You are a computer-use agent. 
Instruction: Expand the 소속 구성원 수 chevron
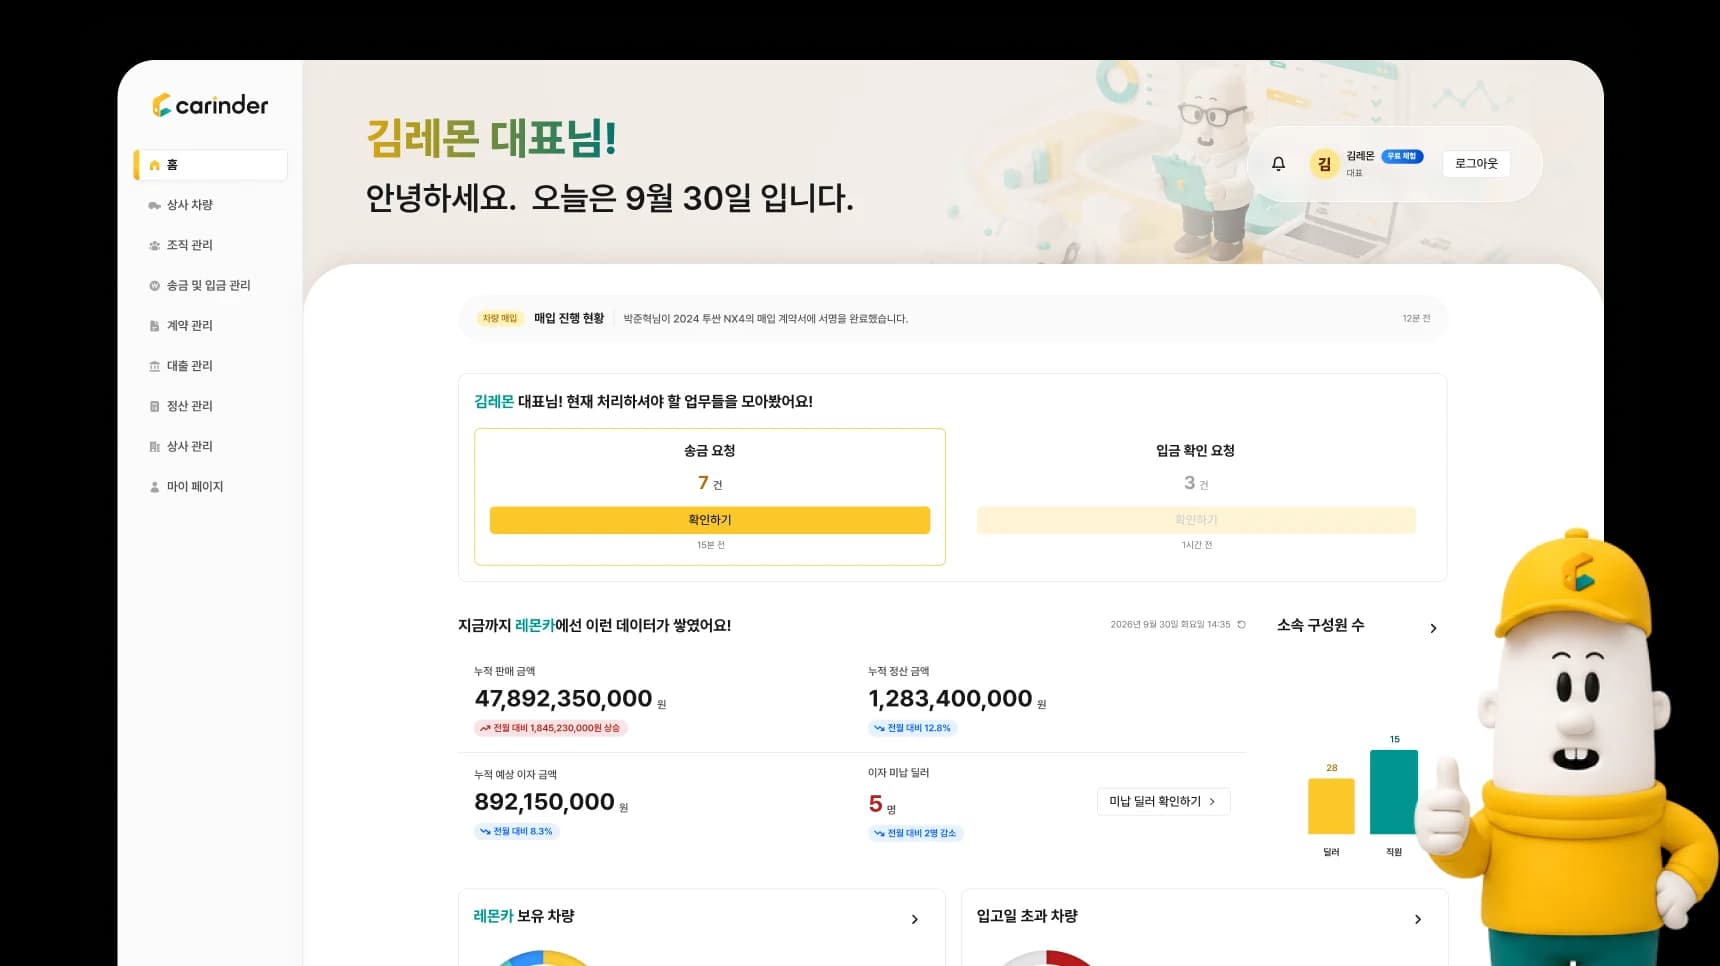tap(1433, 628)
